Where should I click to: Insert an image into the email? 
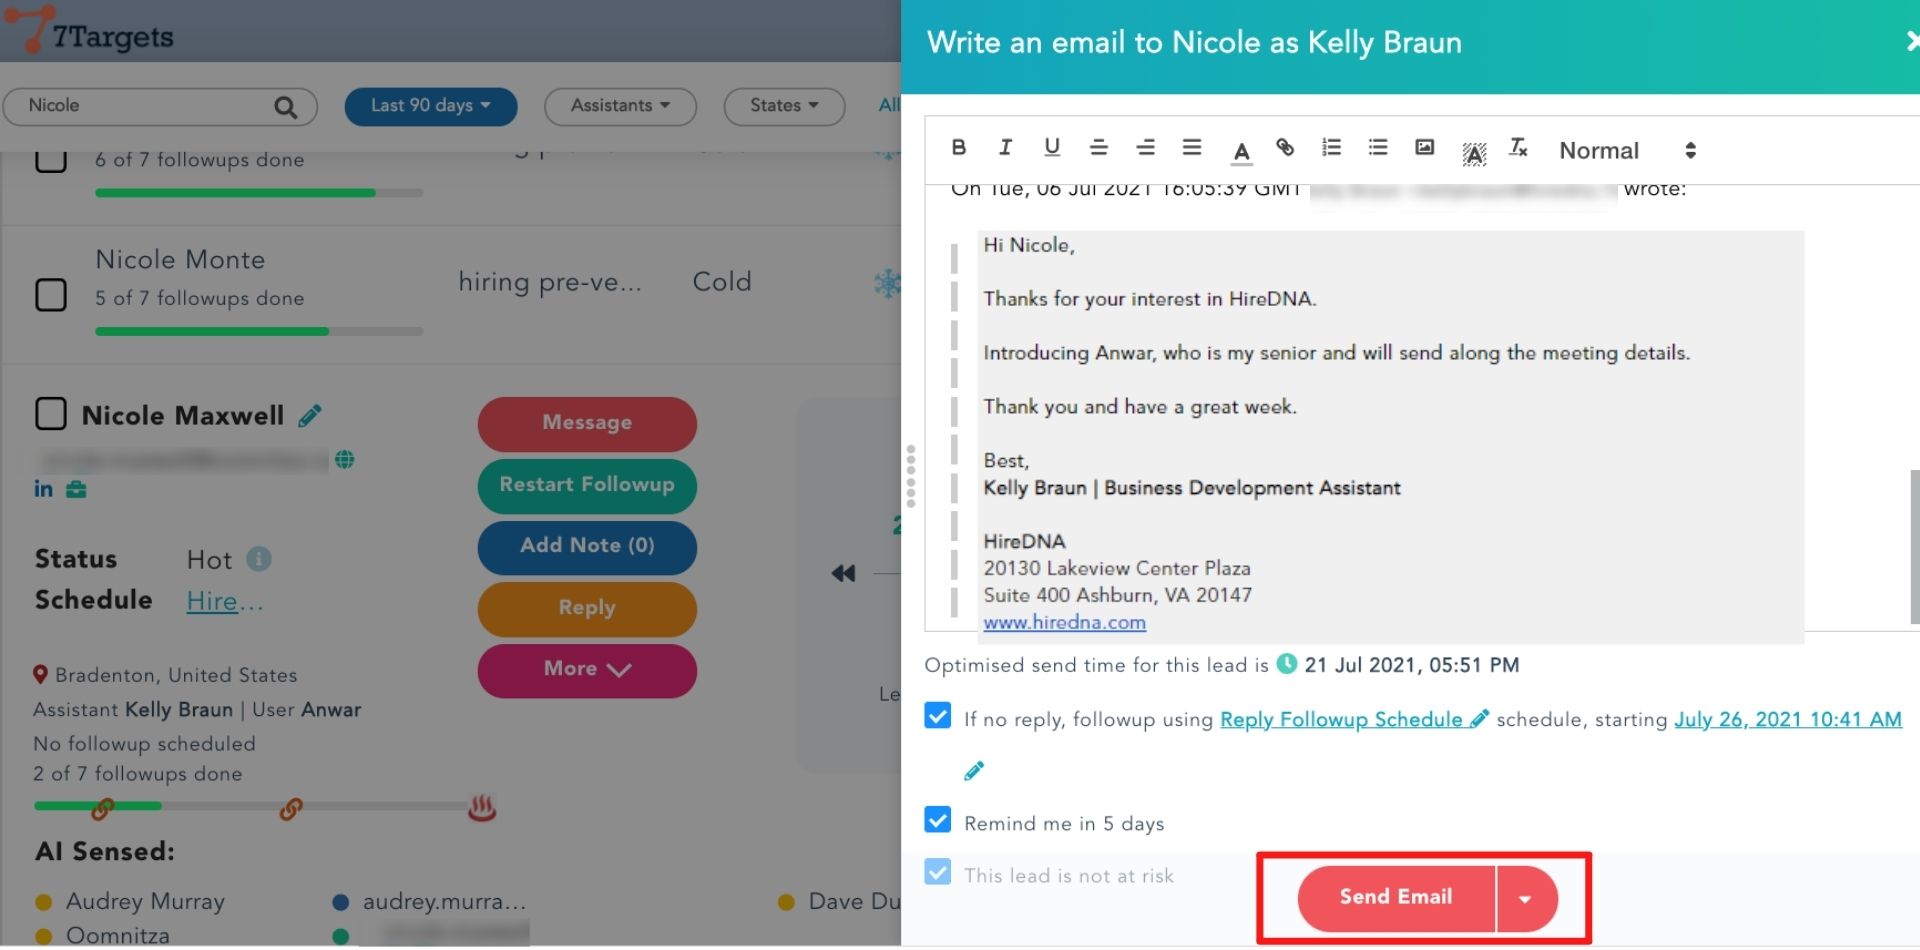1424,148
